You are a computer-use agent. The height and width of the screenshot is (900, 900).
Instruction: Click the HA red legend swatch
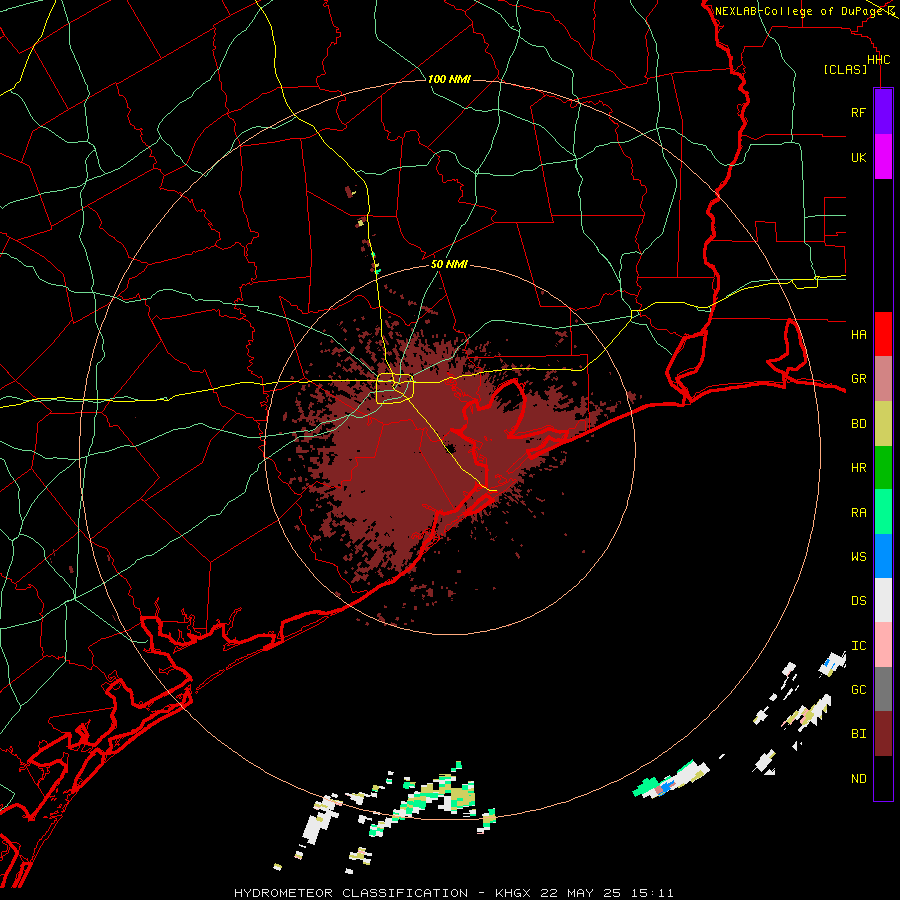click(883, 334)
